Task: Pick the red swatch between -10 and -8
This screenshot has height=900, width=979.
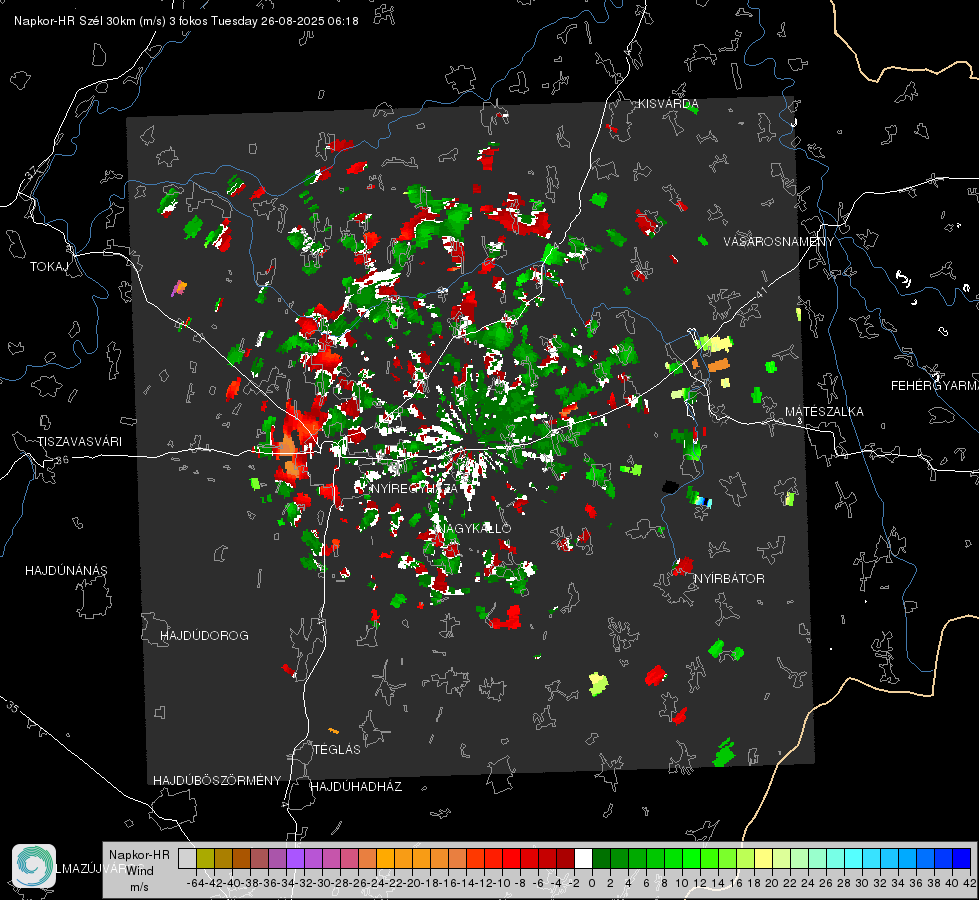Action: 511,858
